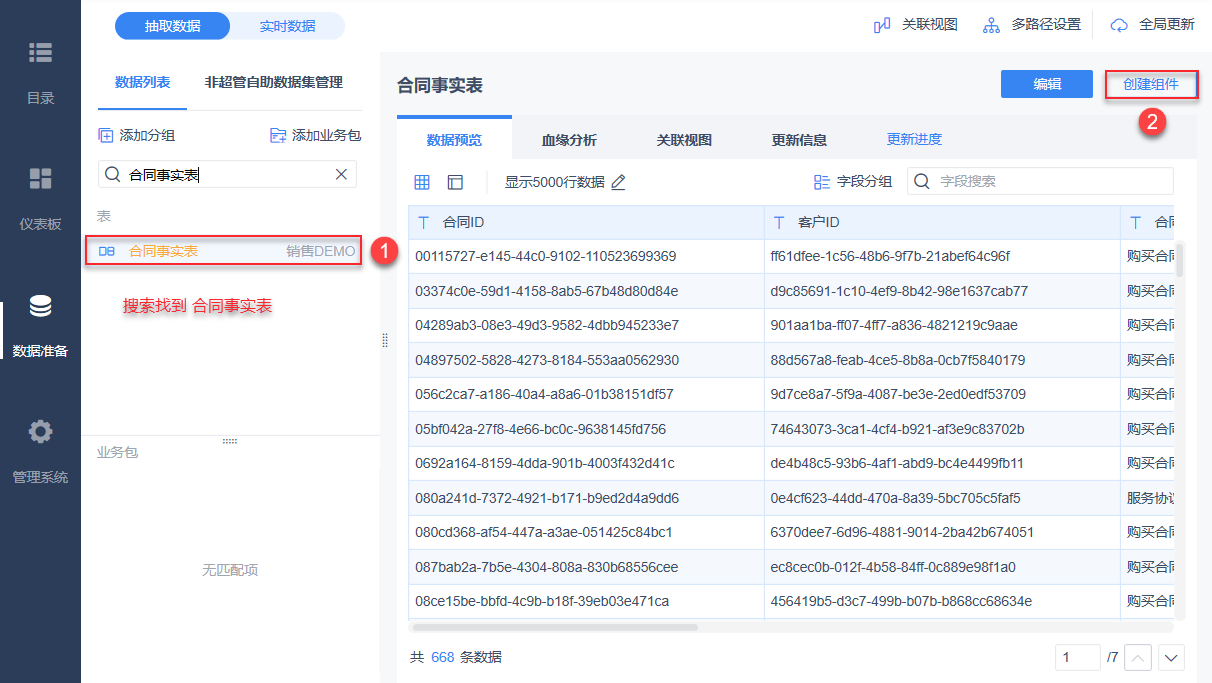The width and height of the screenshot is (1212, 683).
Task: Open the 仪表板 dashboard section
Action: click(x=40, y=198)
